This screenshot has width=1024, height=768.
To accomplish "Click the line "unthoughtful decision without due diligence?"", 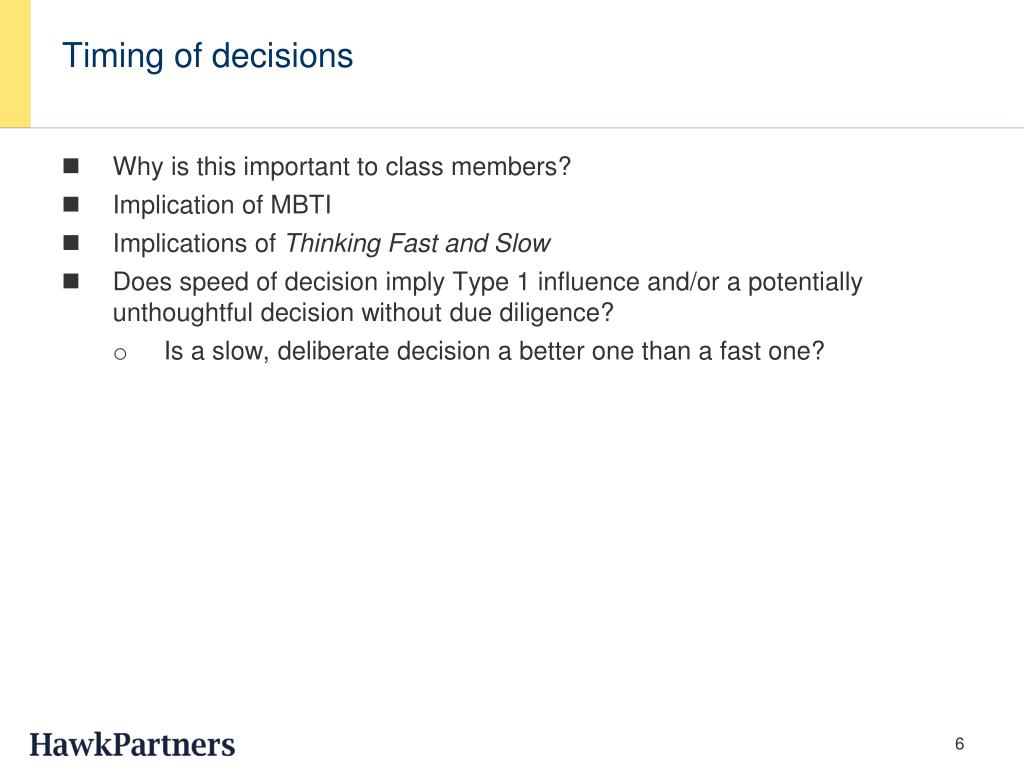I will [x=363, y=313].
